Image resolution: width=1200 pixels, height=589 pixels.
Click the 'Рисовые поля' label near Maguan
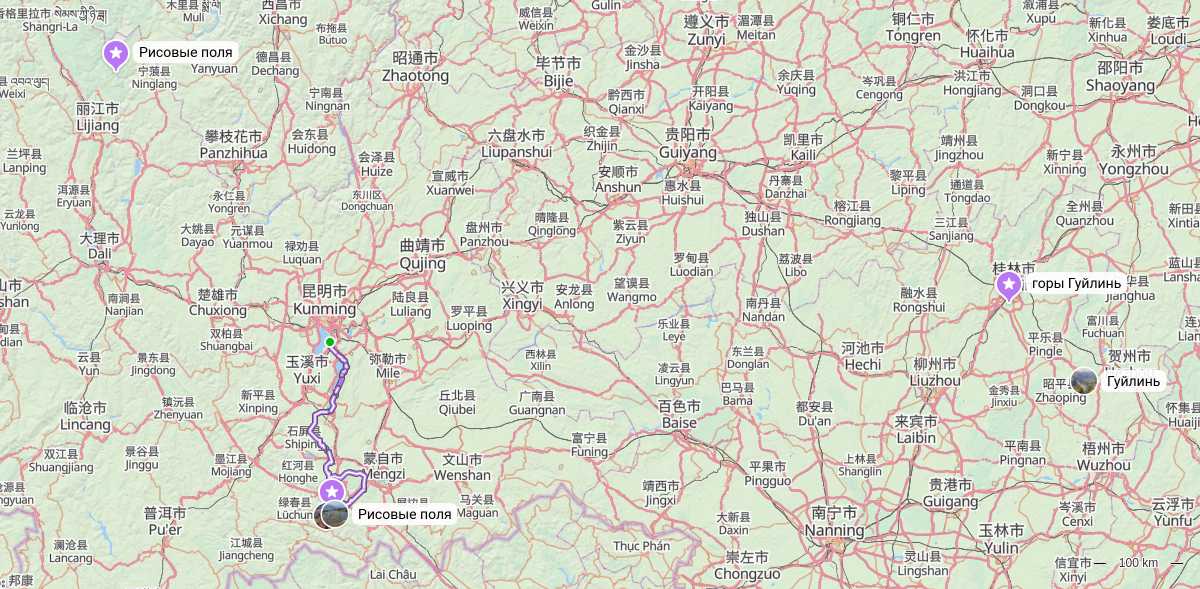click(404, 514)
